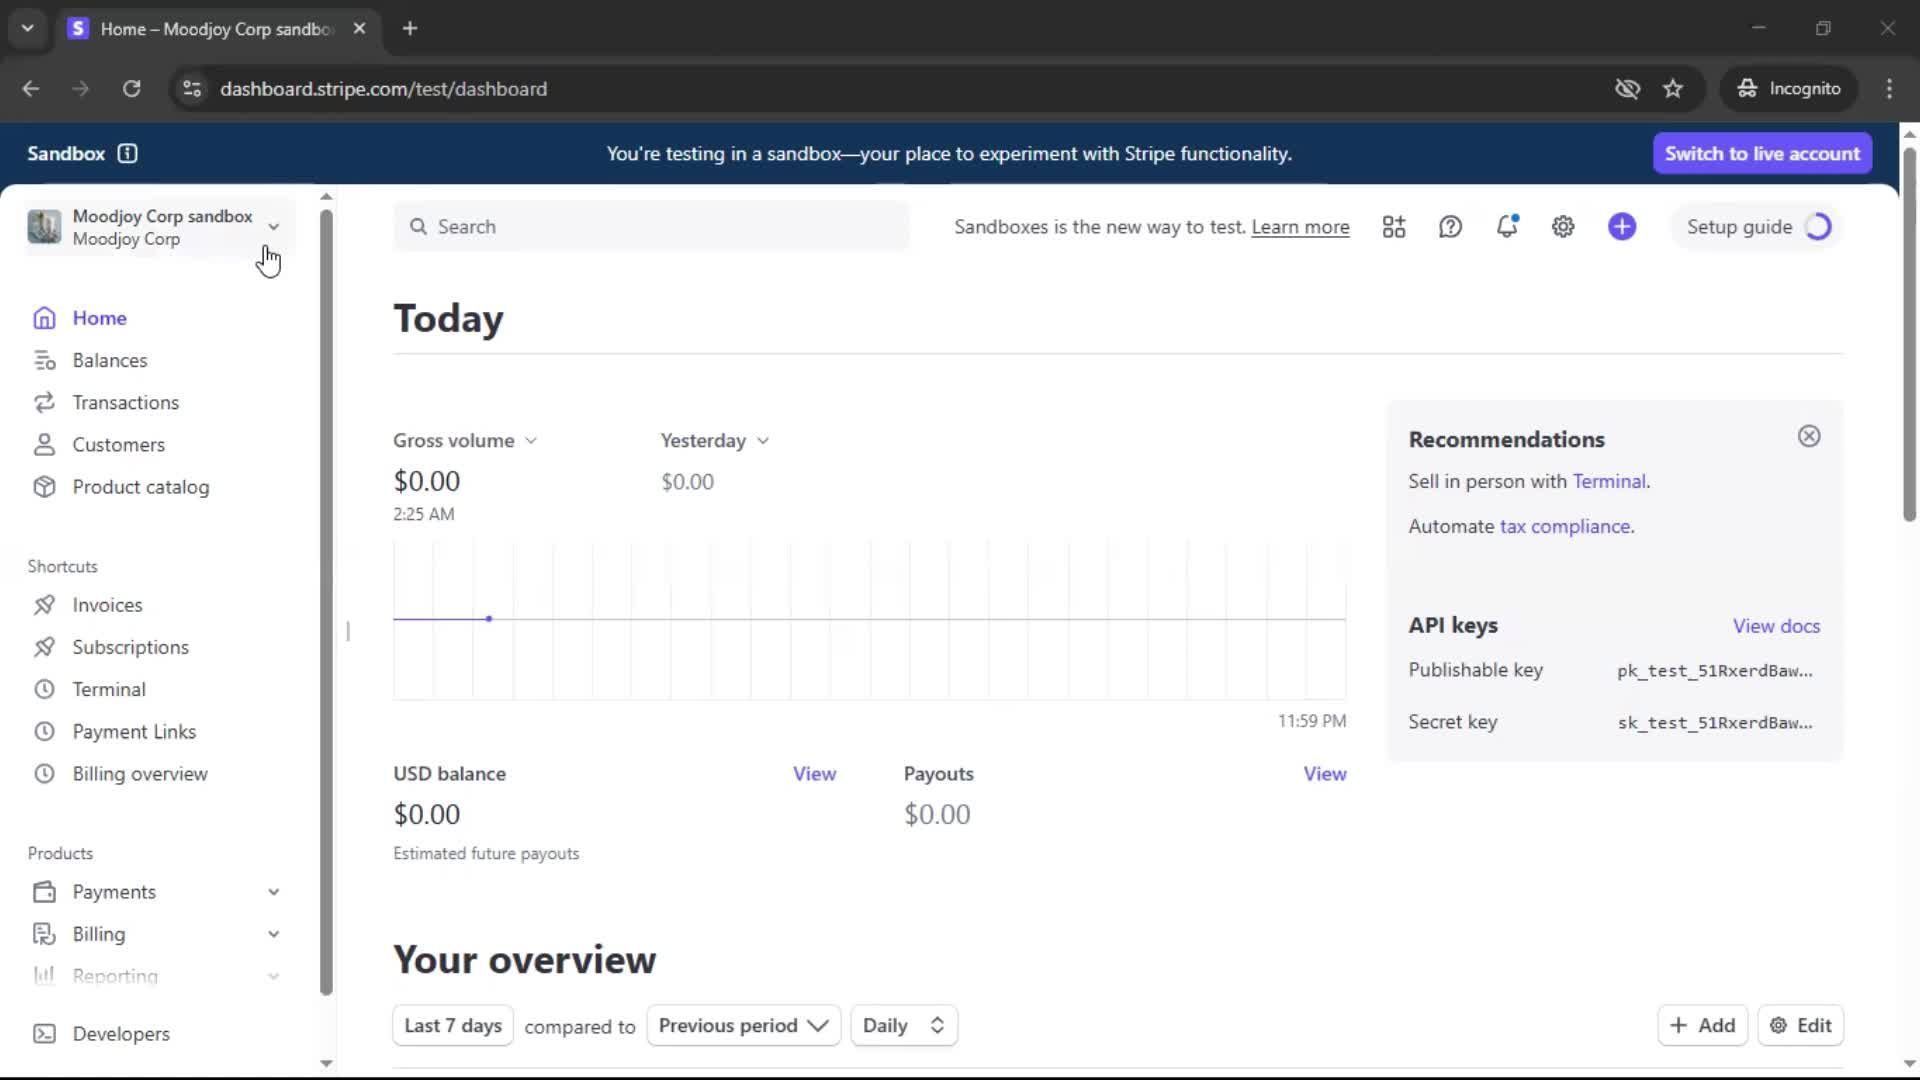
Task: Go to Customers in sidebar
Action: coord(118,445)
